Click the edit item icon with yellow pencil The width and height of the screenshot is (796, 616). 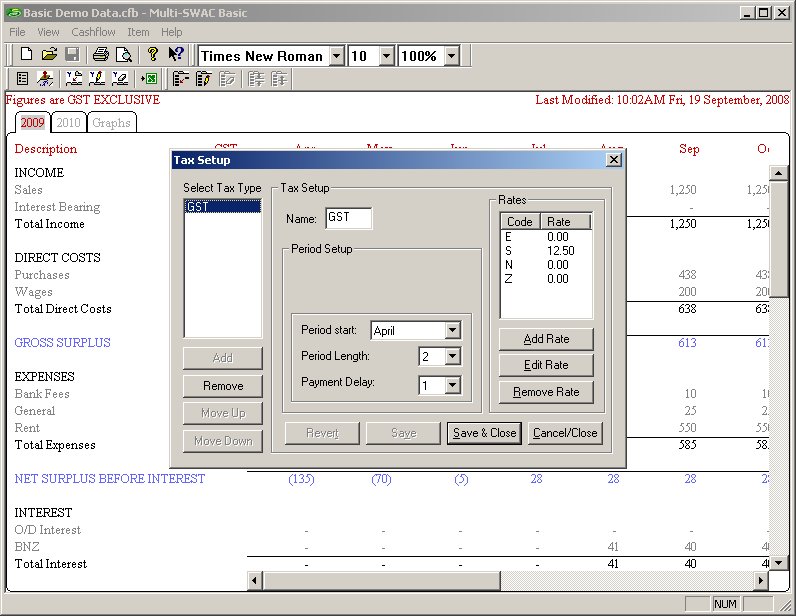click(203, 79)
